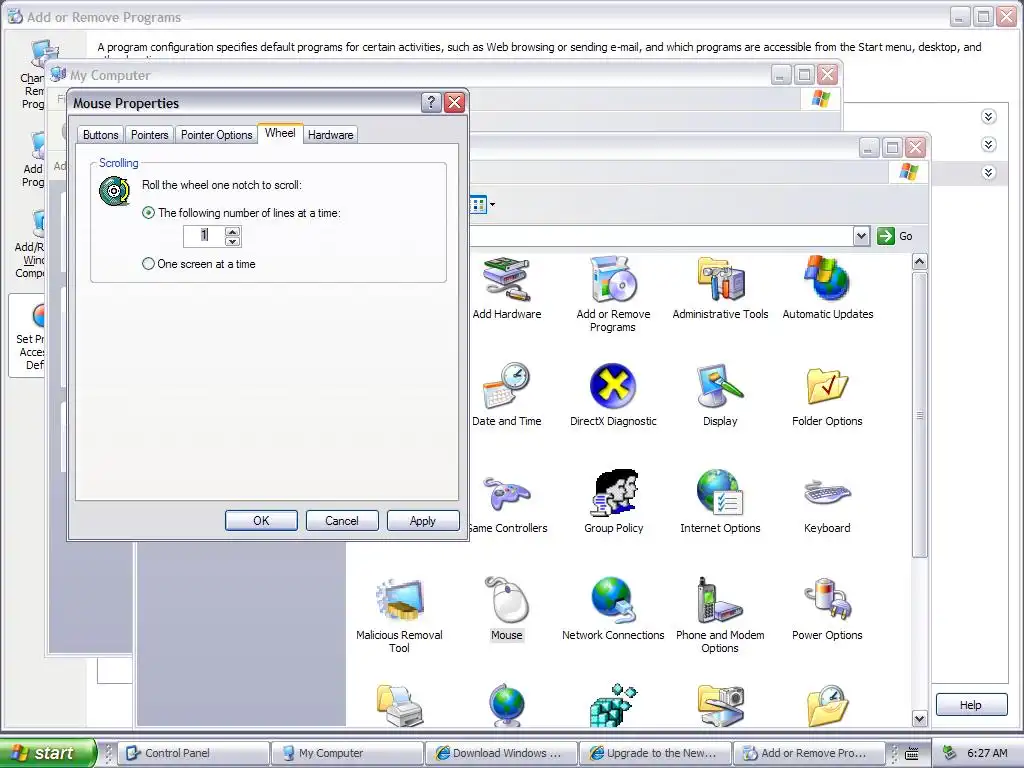Switch to 'Download Windows' taskbar button
The width and height of the screenshot is (1024, 768).
click(501, 753)
